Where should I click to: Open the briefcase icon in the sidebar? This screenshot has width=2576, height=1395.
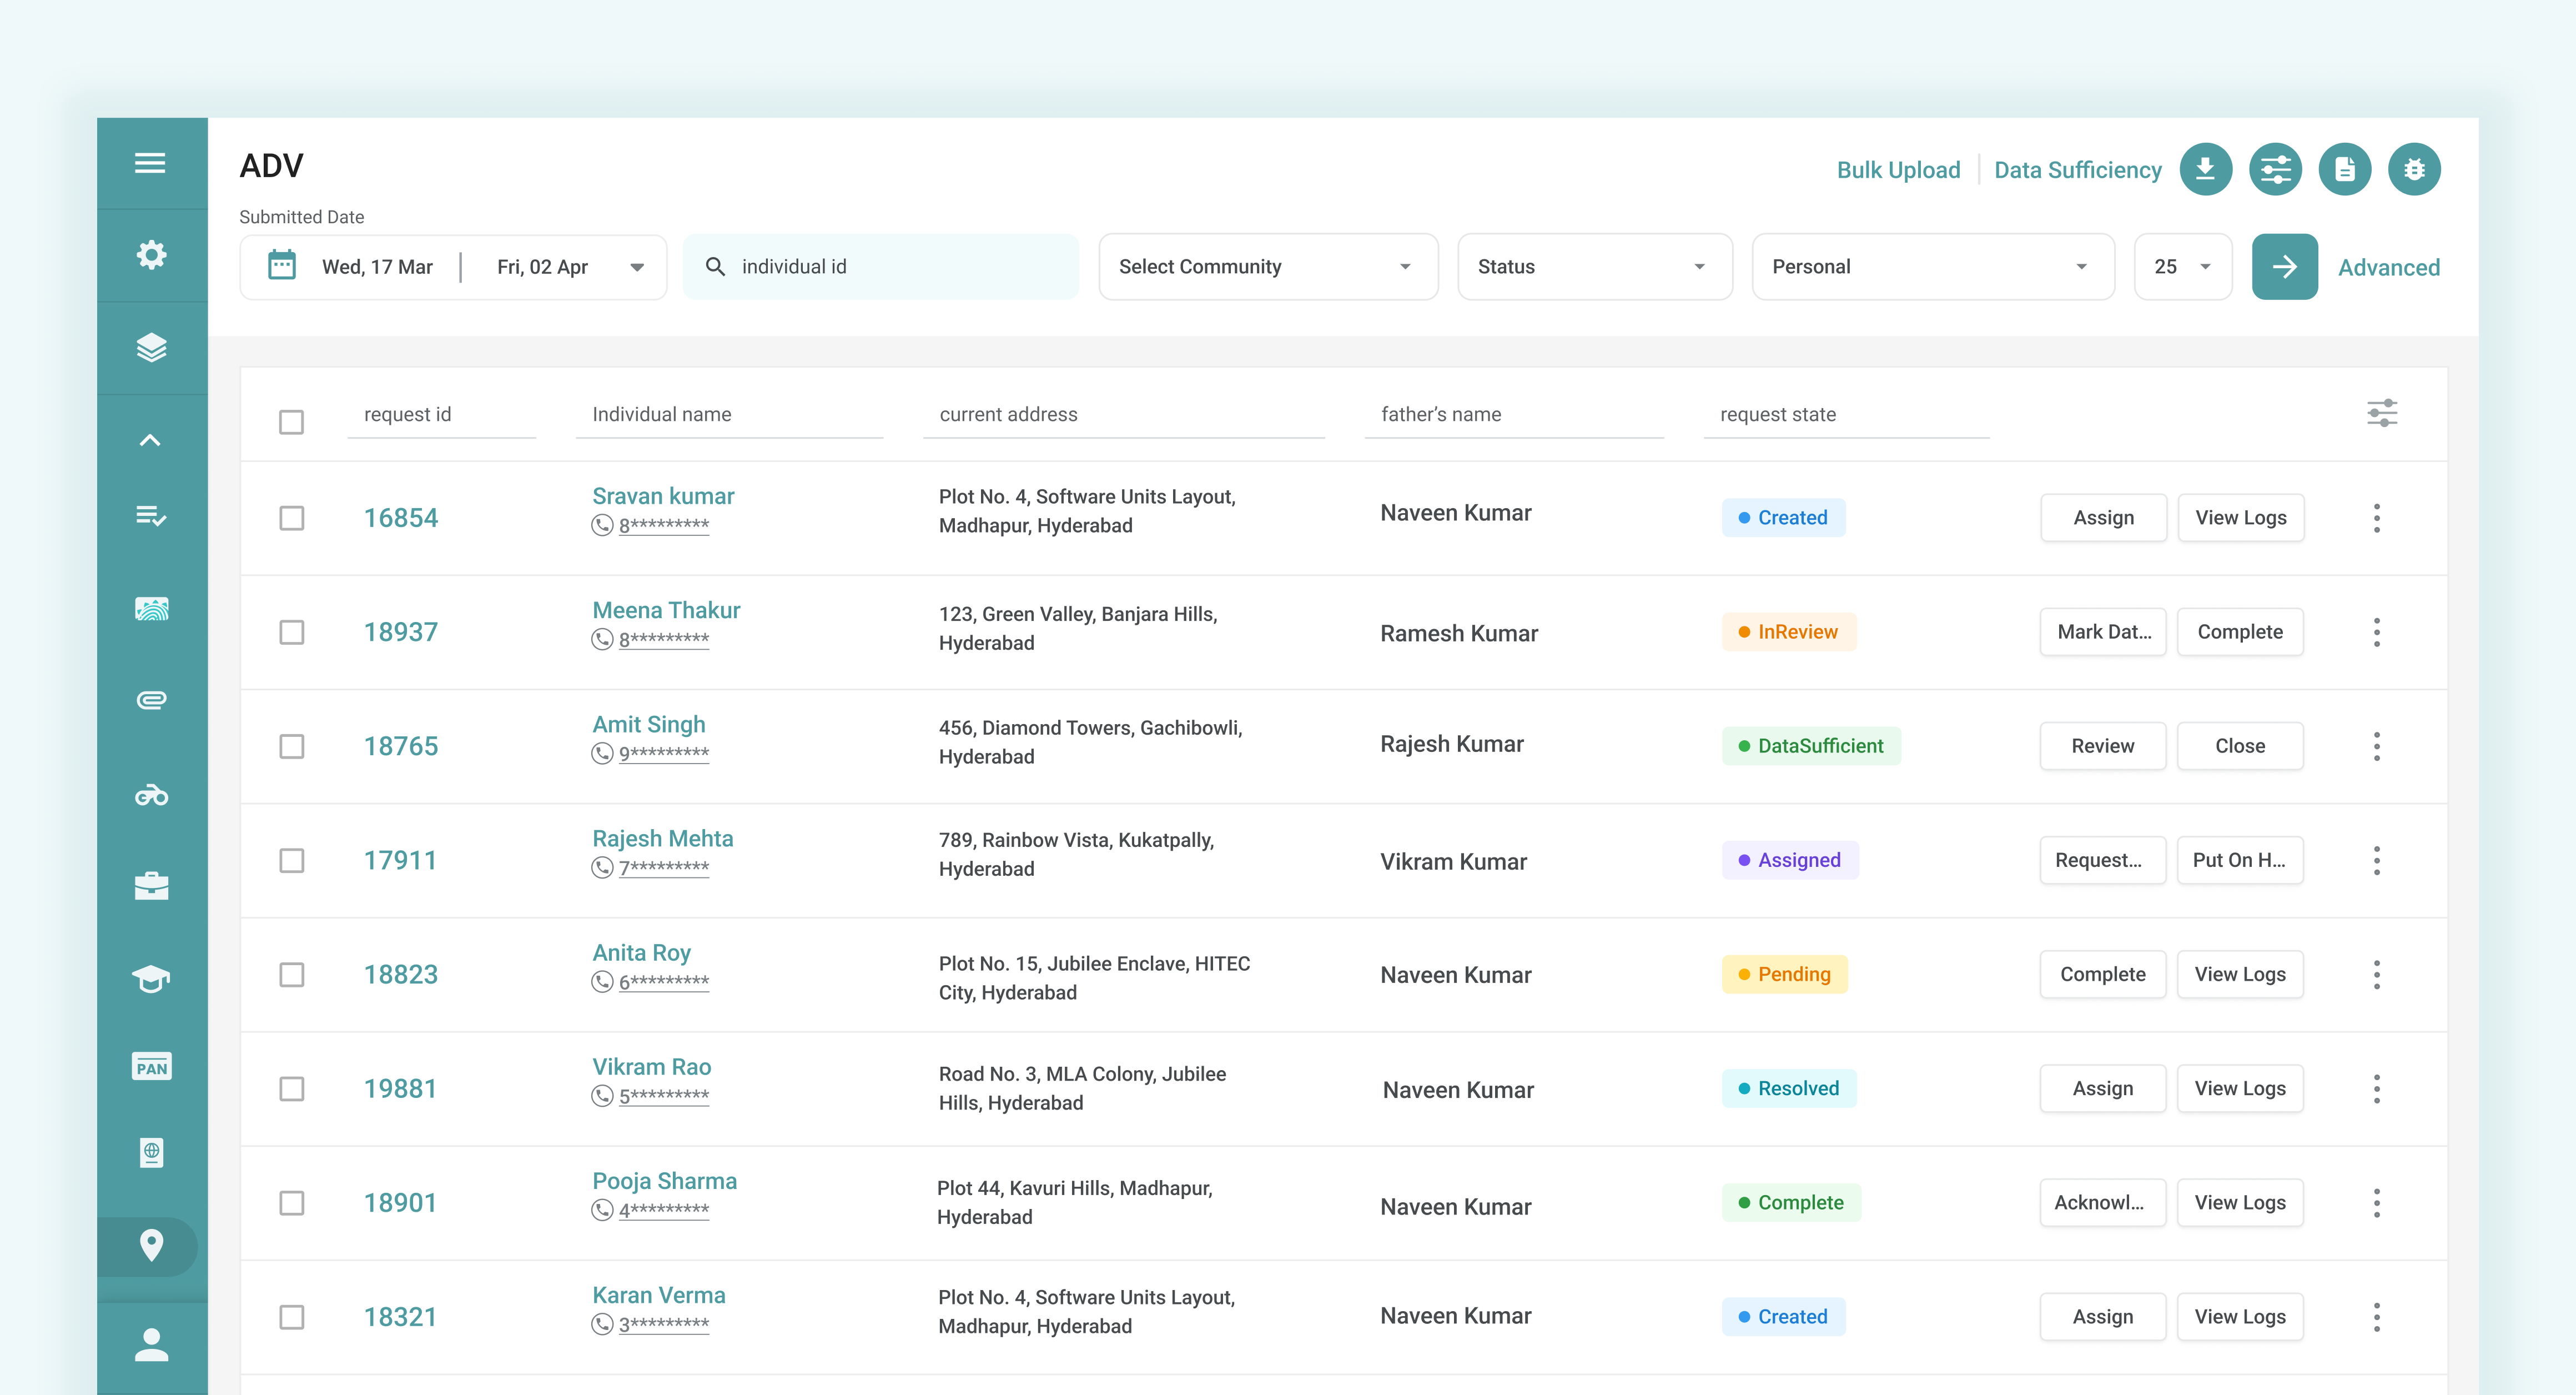[x=151, y=886]
